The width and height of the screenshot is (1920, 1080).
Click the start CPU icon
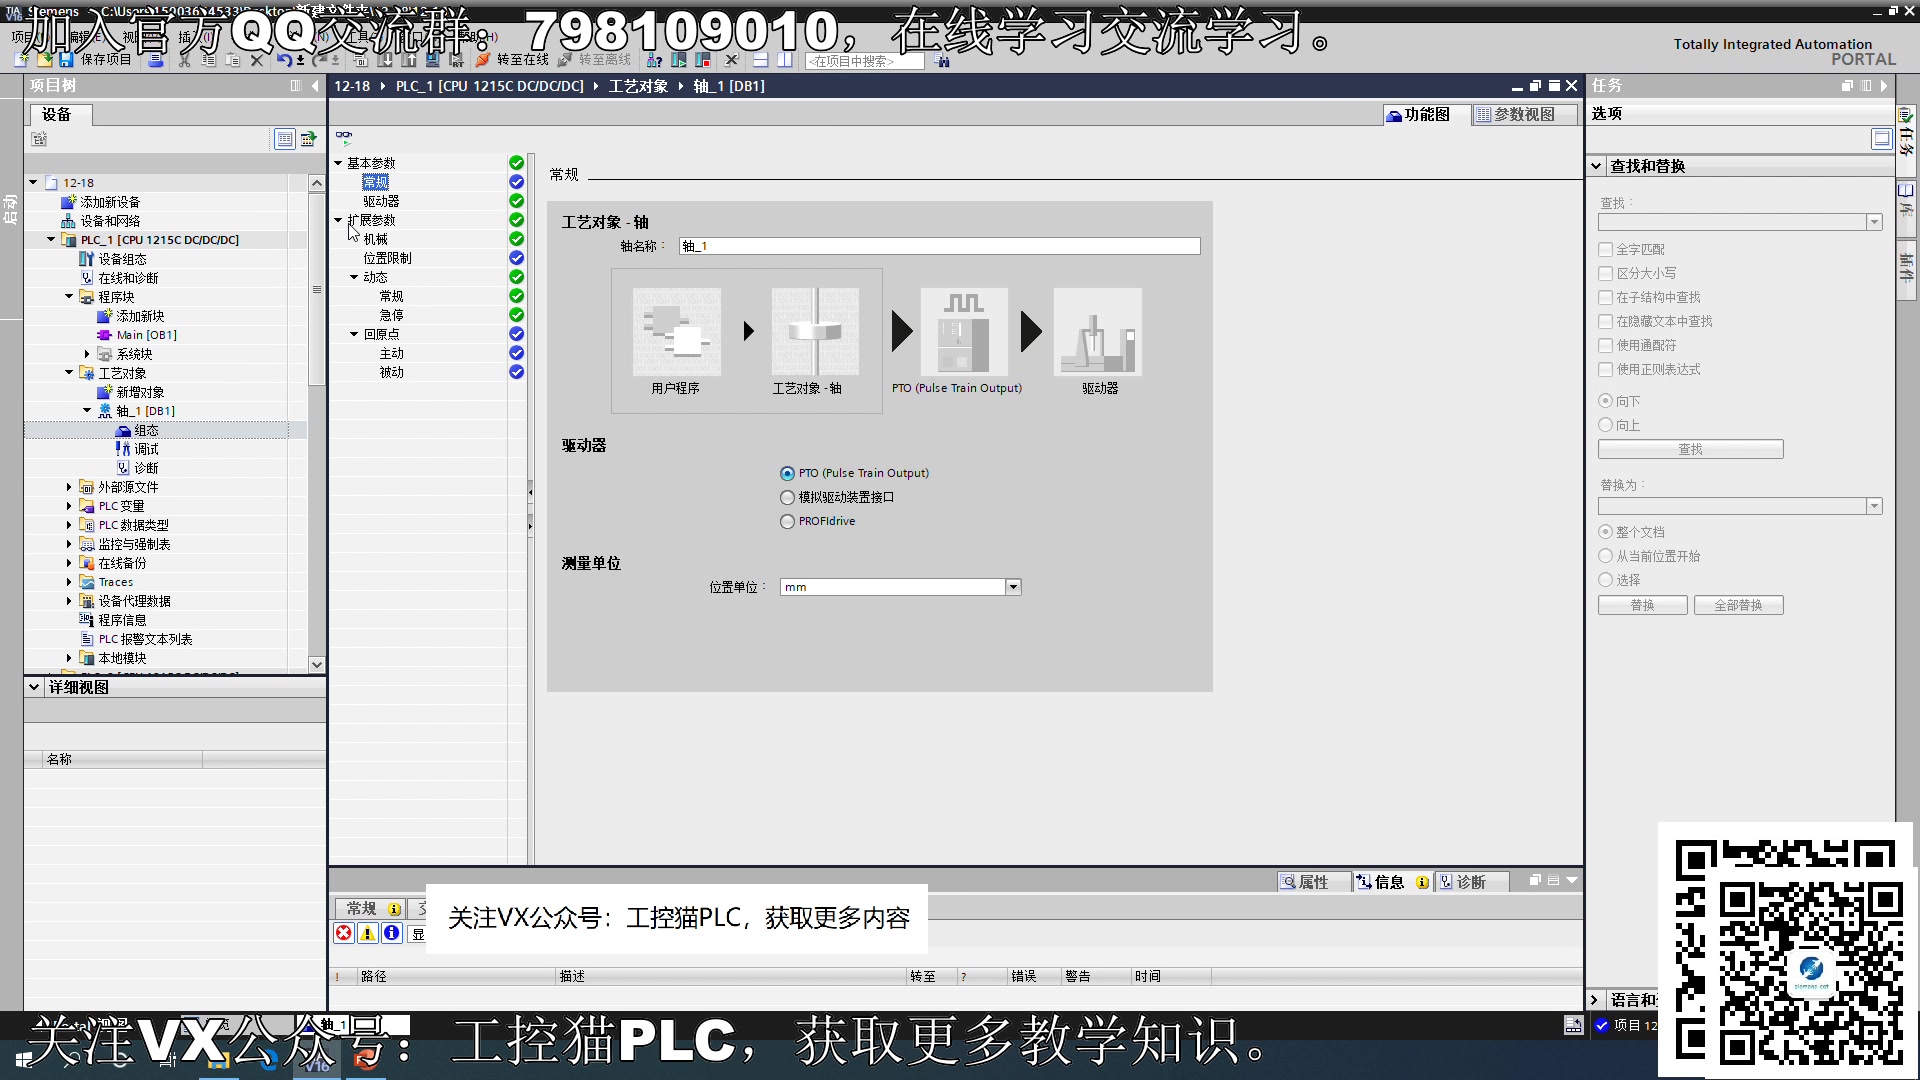click(x=679, y=60)
